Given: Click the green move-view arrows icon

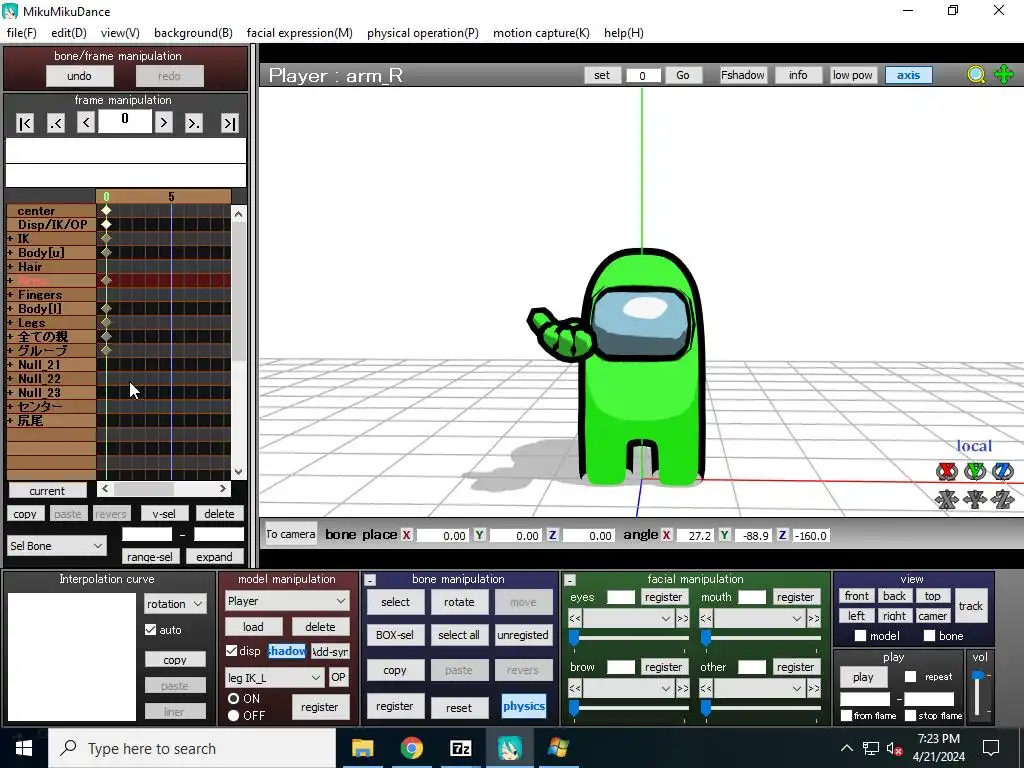Looking at the screenshot, I should click(1004, 74).
